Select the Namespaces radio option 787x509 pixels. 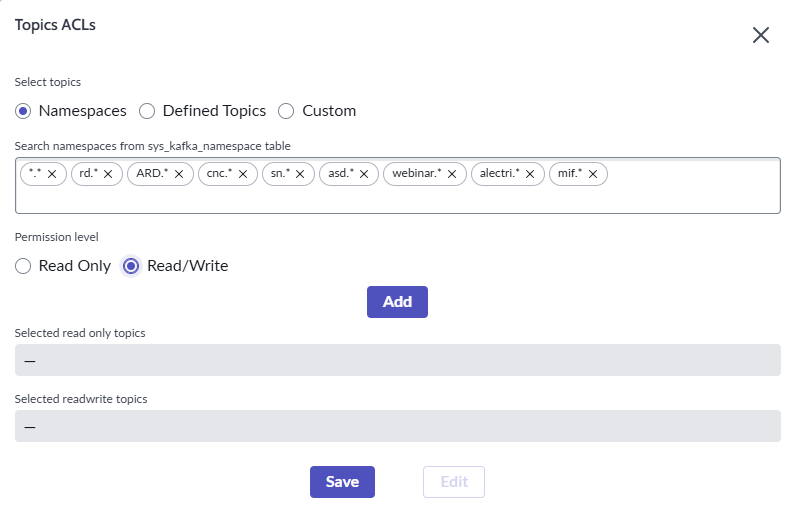click(x=23, y=111)
